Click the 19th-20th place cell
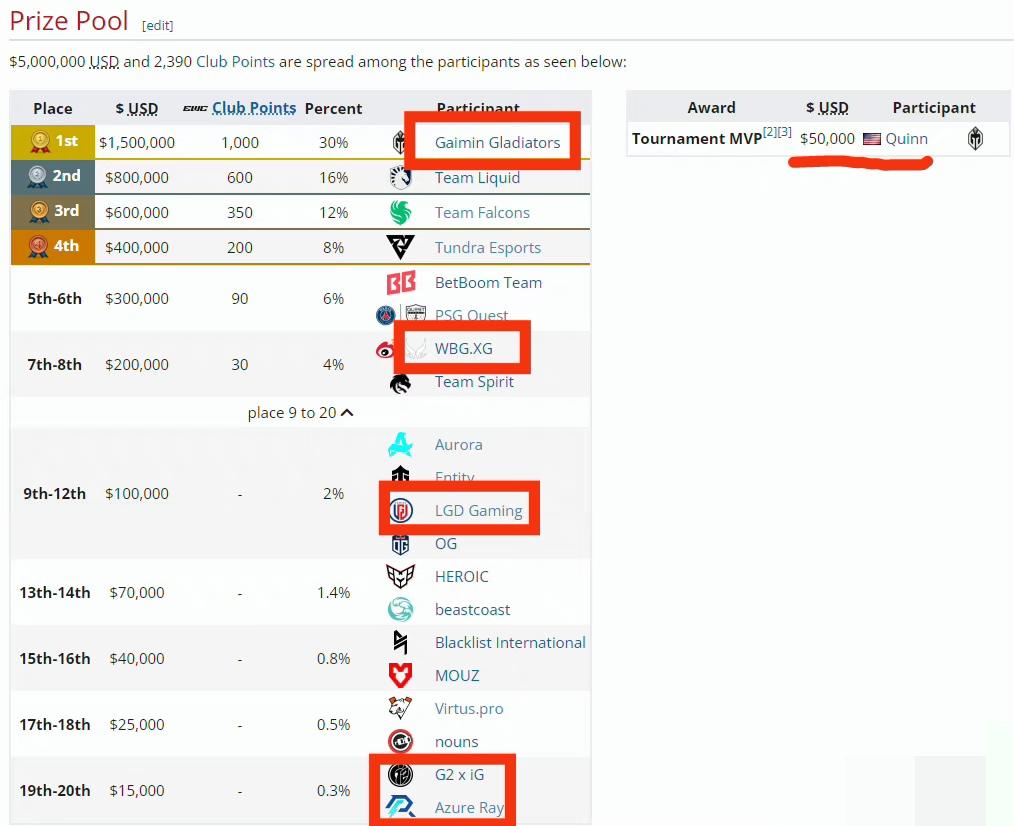The width and height of the screenshot is (1014, 826). point(54,791)
